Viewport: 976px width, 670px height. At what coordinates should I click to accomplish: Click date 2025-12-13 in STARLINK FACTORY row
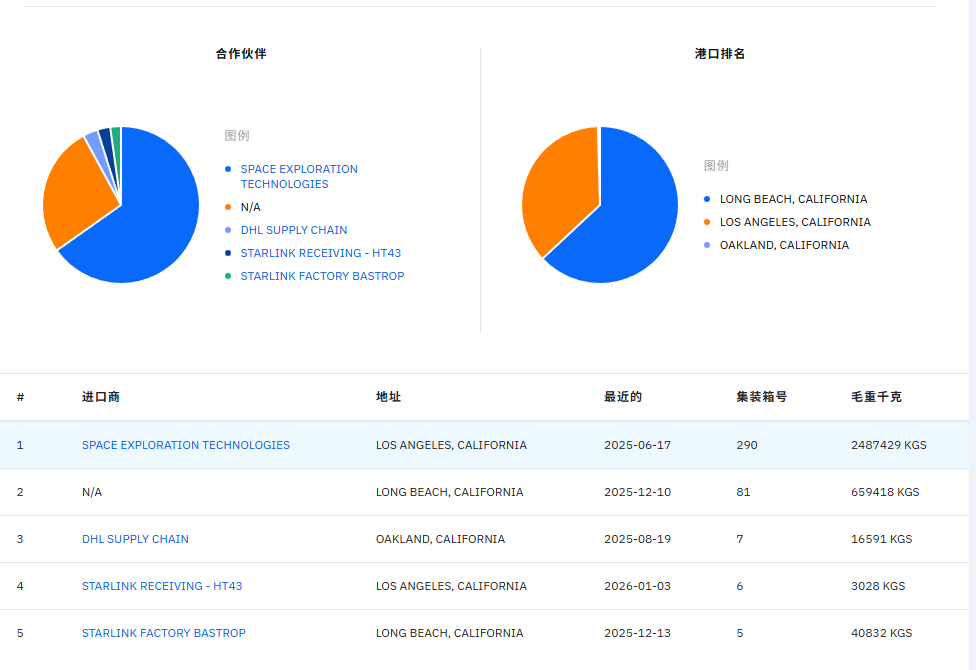[x=637, y=633]
